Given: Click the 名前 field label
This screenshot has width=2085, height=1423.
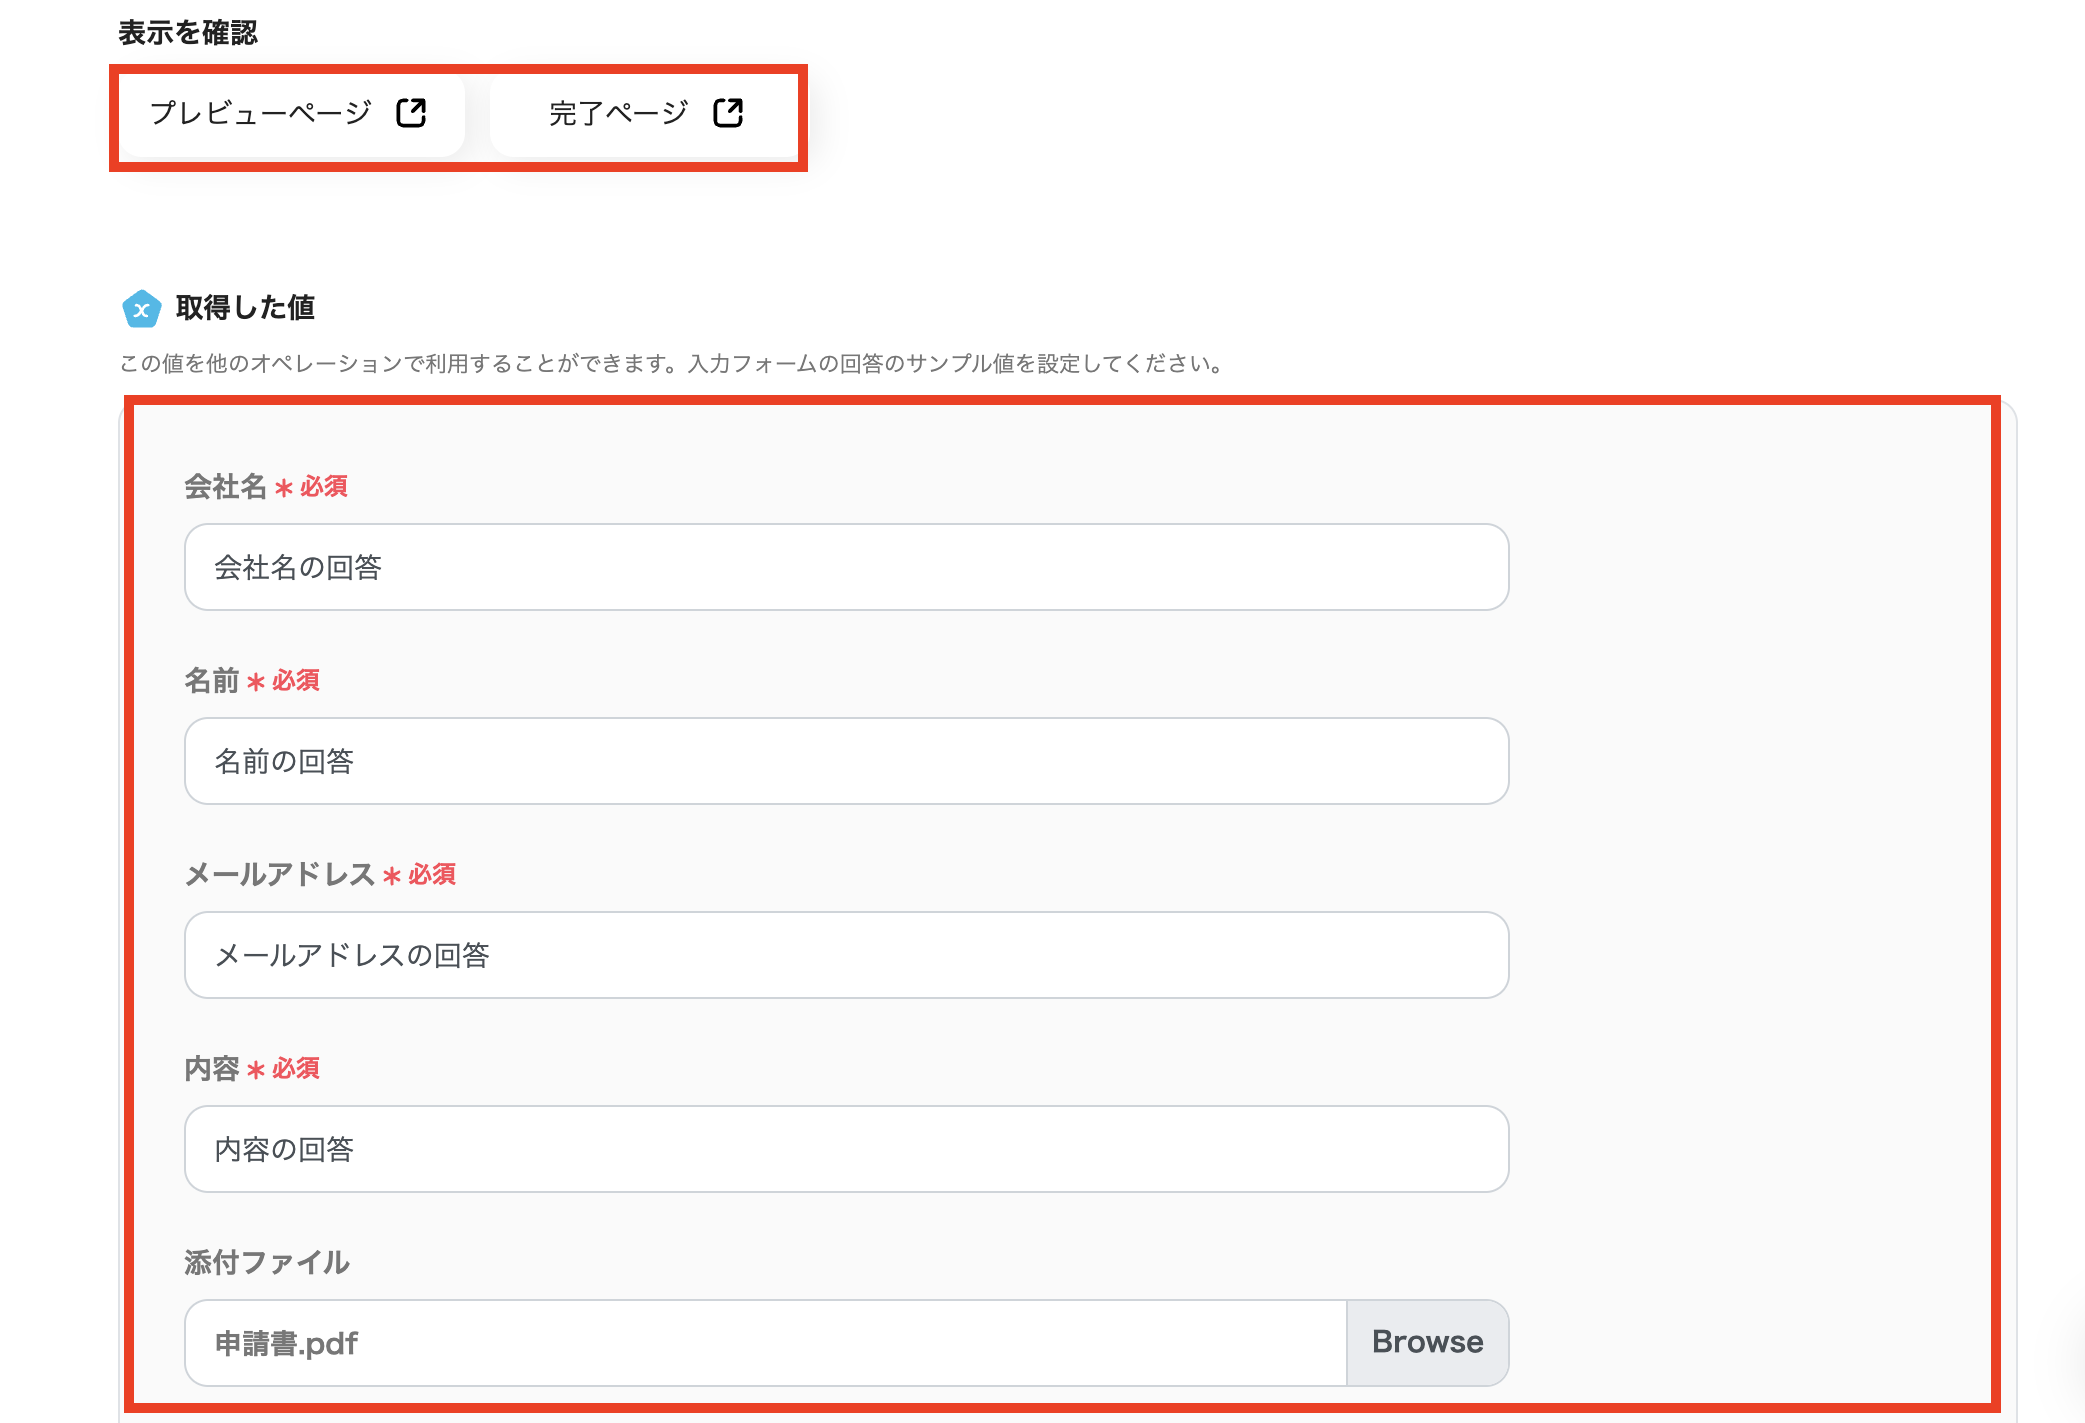Looking at the screenshot, I should point(211,681).
